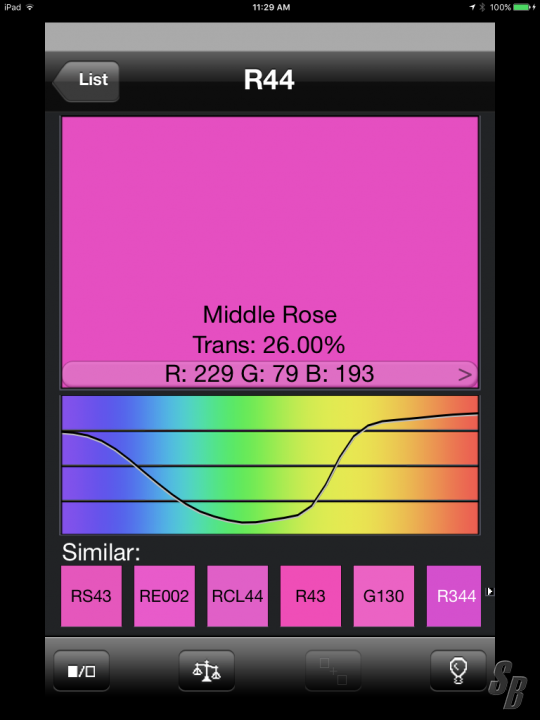Tap the Wi-Fi icon beside iPad label
The height and width of the screenshot is (720, 540).
30,7
